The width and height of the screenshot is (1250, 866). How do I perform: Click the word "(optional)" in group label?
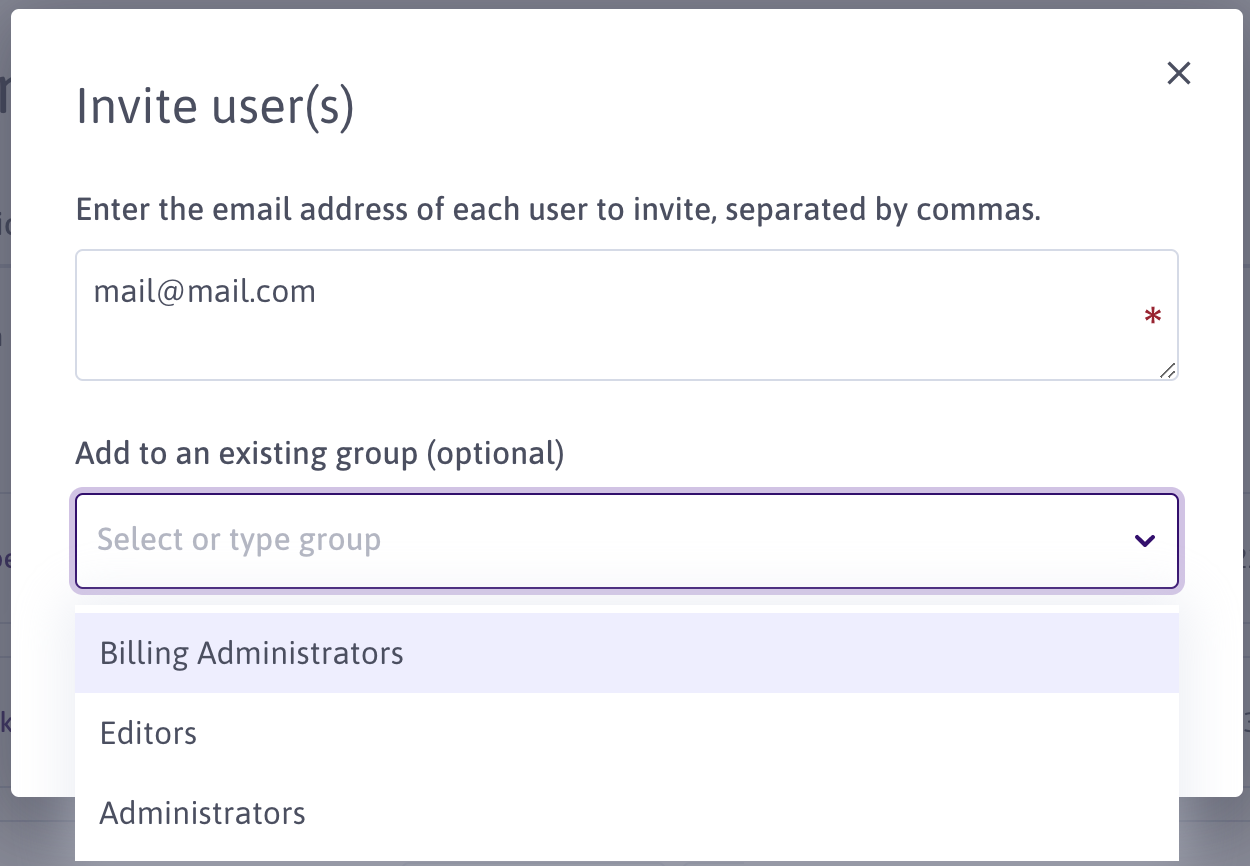pos(495,454)
